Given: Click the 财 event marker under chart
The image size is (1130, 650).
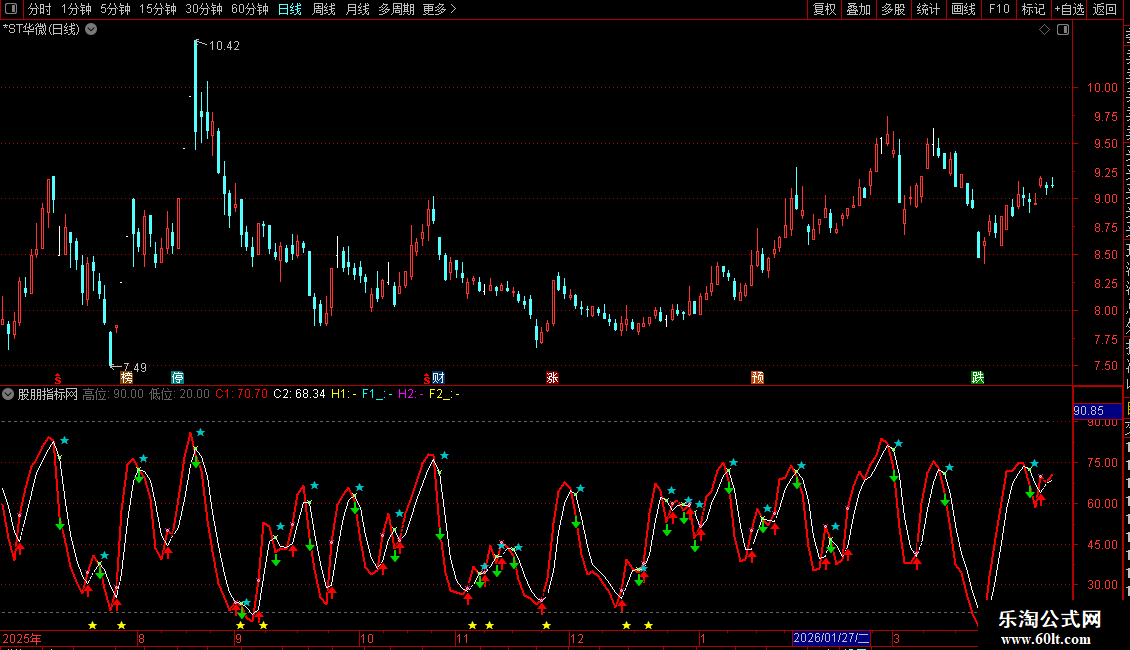Looking at the screenshot, I should [x=438, y=378].
